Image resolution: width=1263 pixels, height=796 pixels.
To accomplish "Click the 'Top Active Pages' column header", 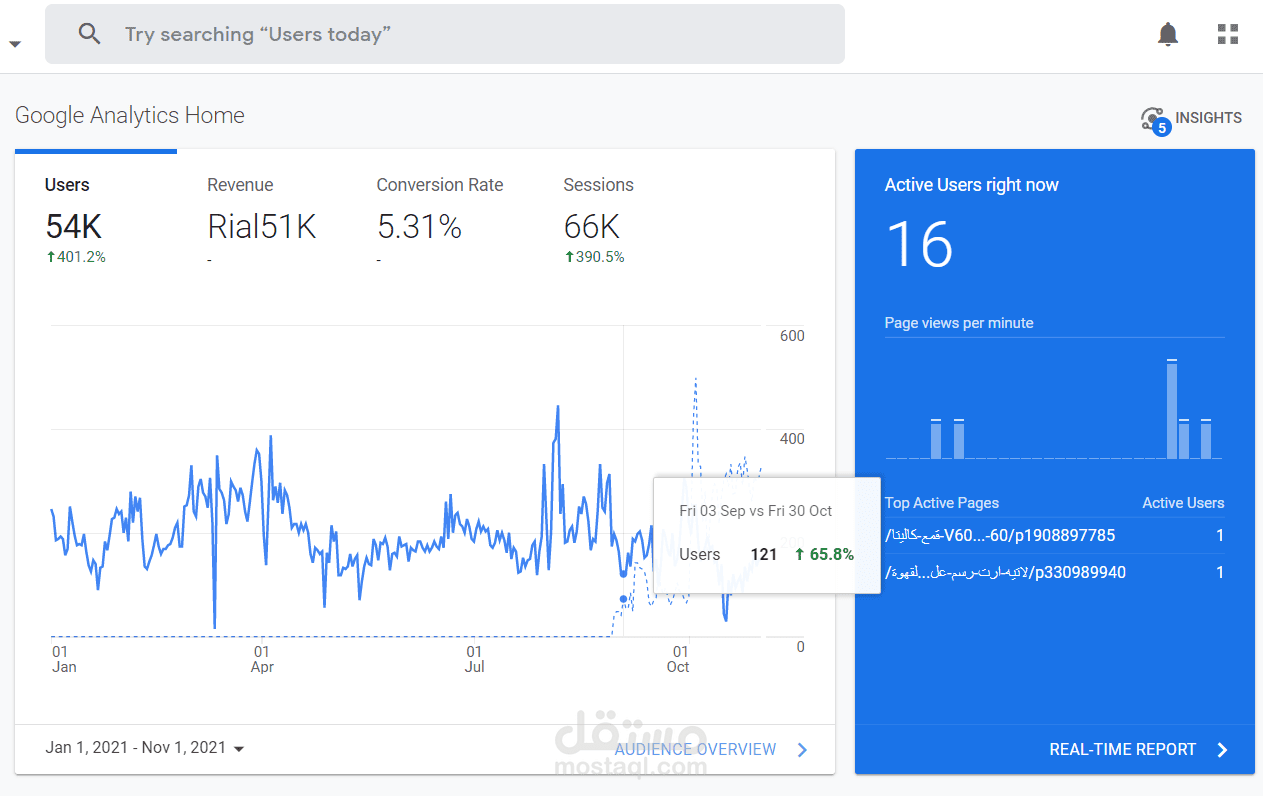I will 942,503.
